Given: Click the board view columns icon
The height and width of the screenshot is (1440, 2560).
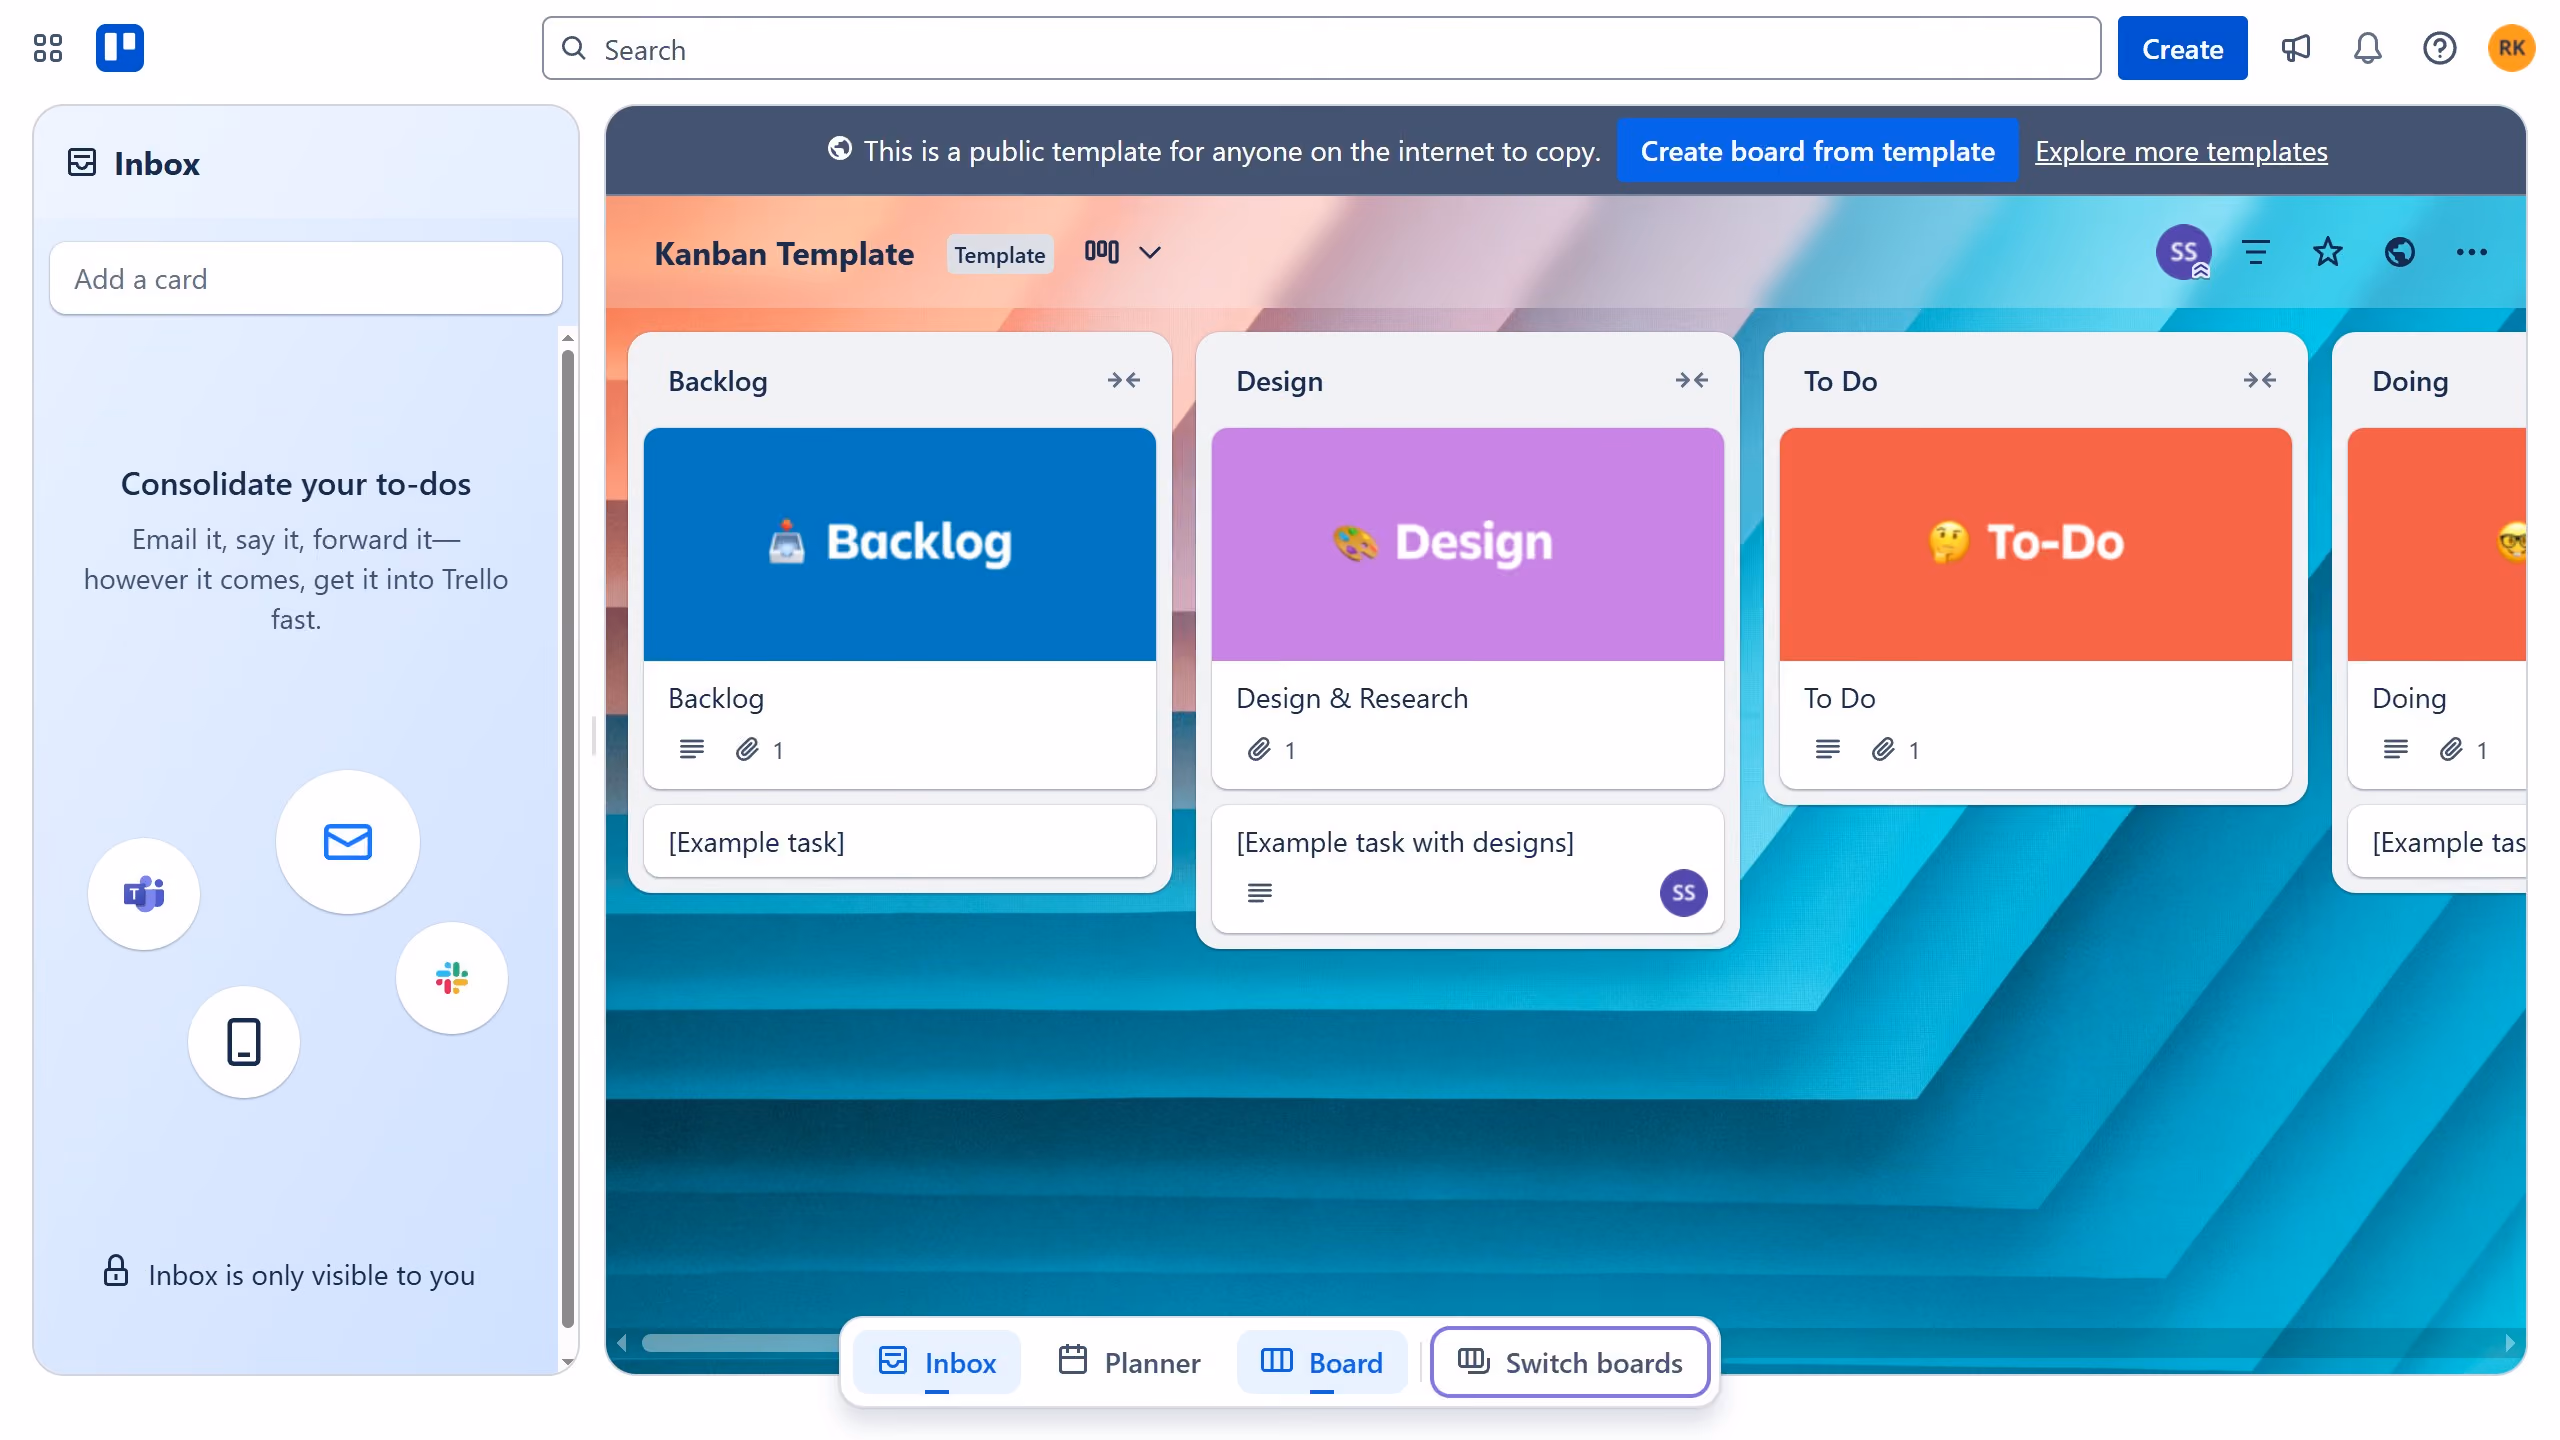Looking at the screenshot, I should point(1102,252).
